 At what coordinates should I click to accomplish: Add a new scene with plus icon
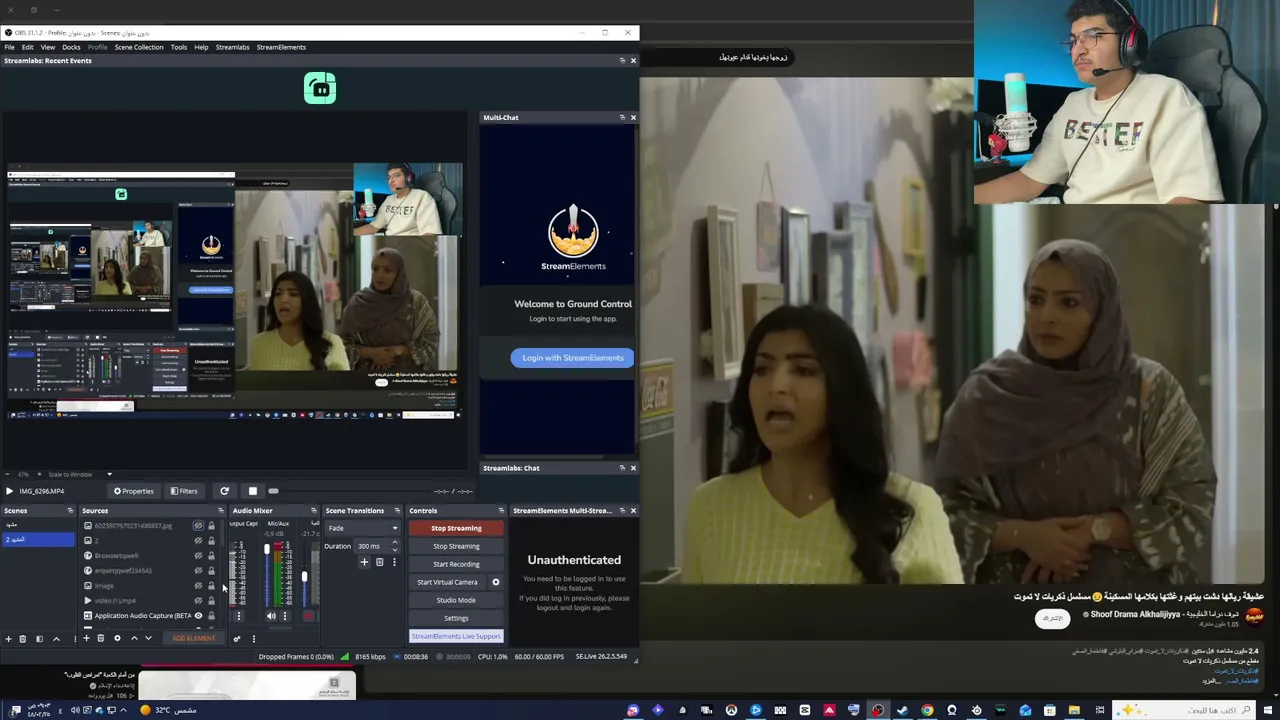click(8, 639)
